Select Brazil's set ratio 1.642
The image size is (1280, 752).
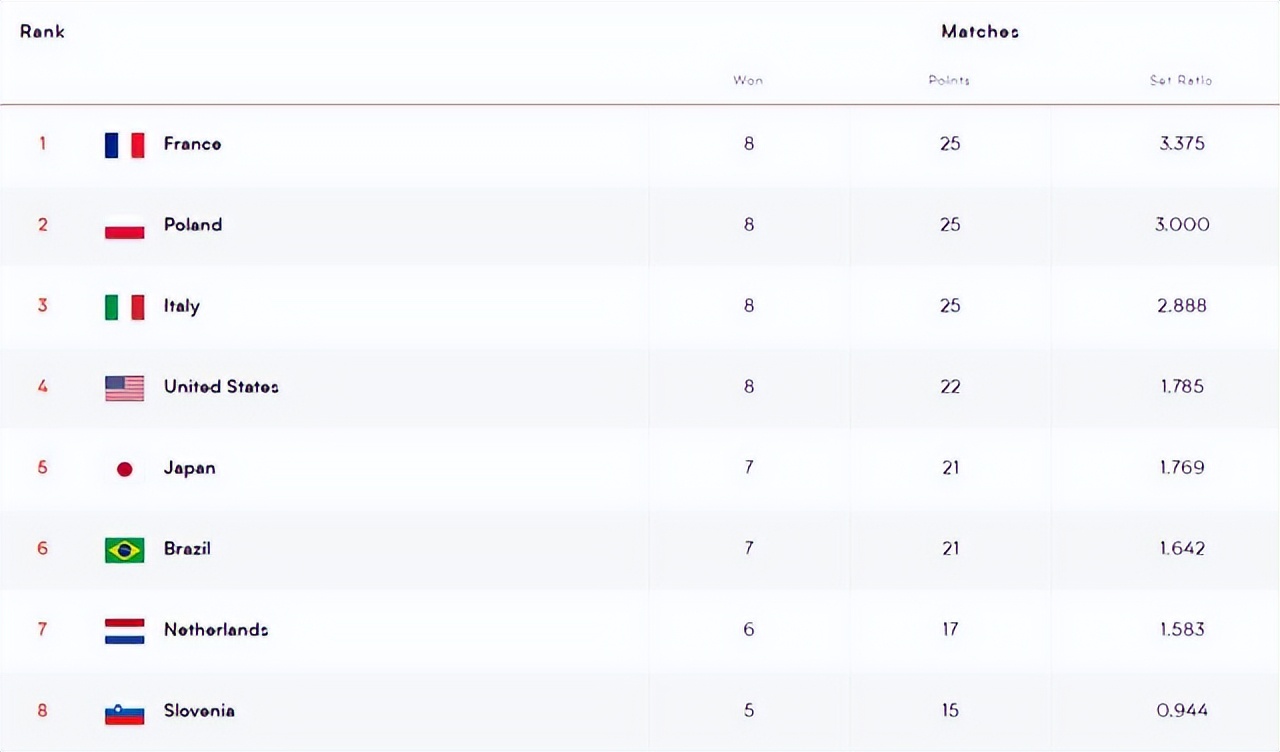point(1182,549)
